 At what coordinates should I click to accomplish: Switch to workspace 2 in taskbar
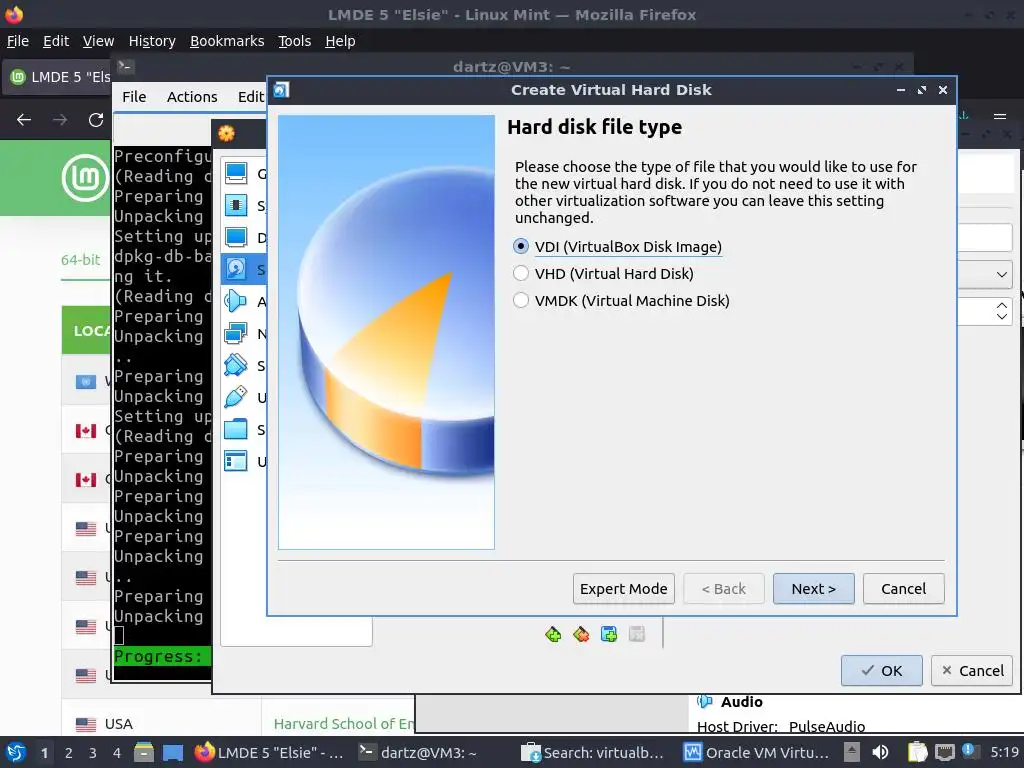[x=69, y=753]
